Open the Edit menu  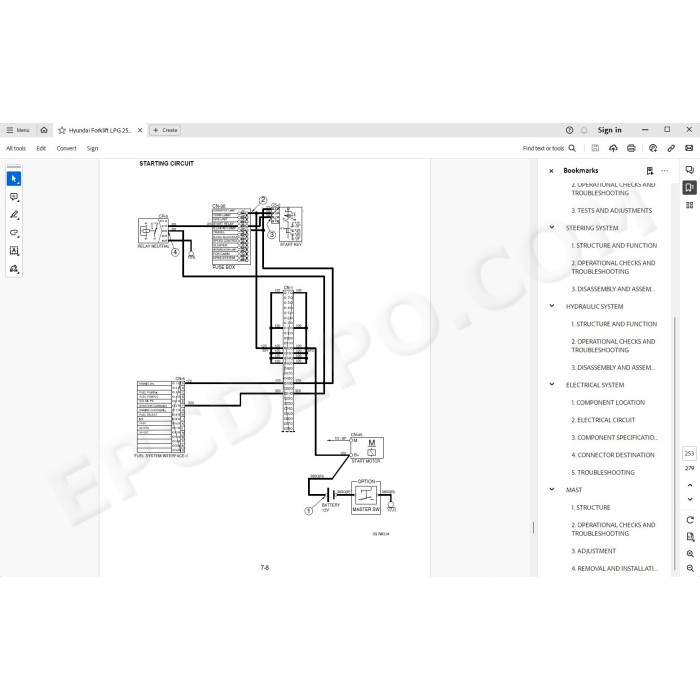click(x=41, y=148)
